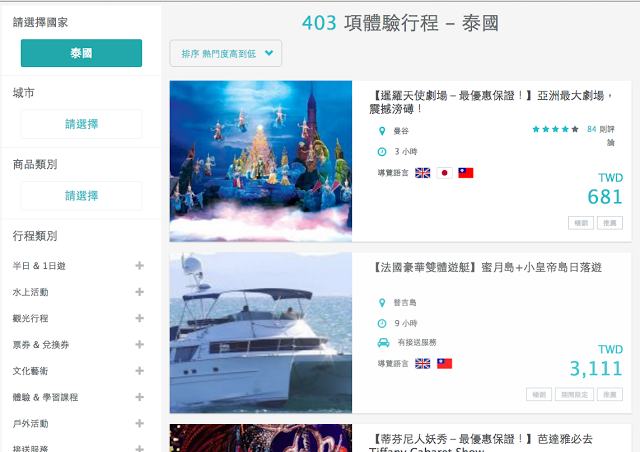Image resolution: width=640 pixels, height=452 pixels.
Task: Open the luxury catamaran yacht thumbnail
Action: (x=260, y=333)
